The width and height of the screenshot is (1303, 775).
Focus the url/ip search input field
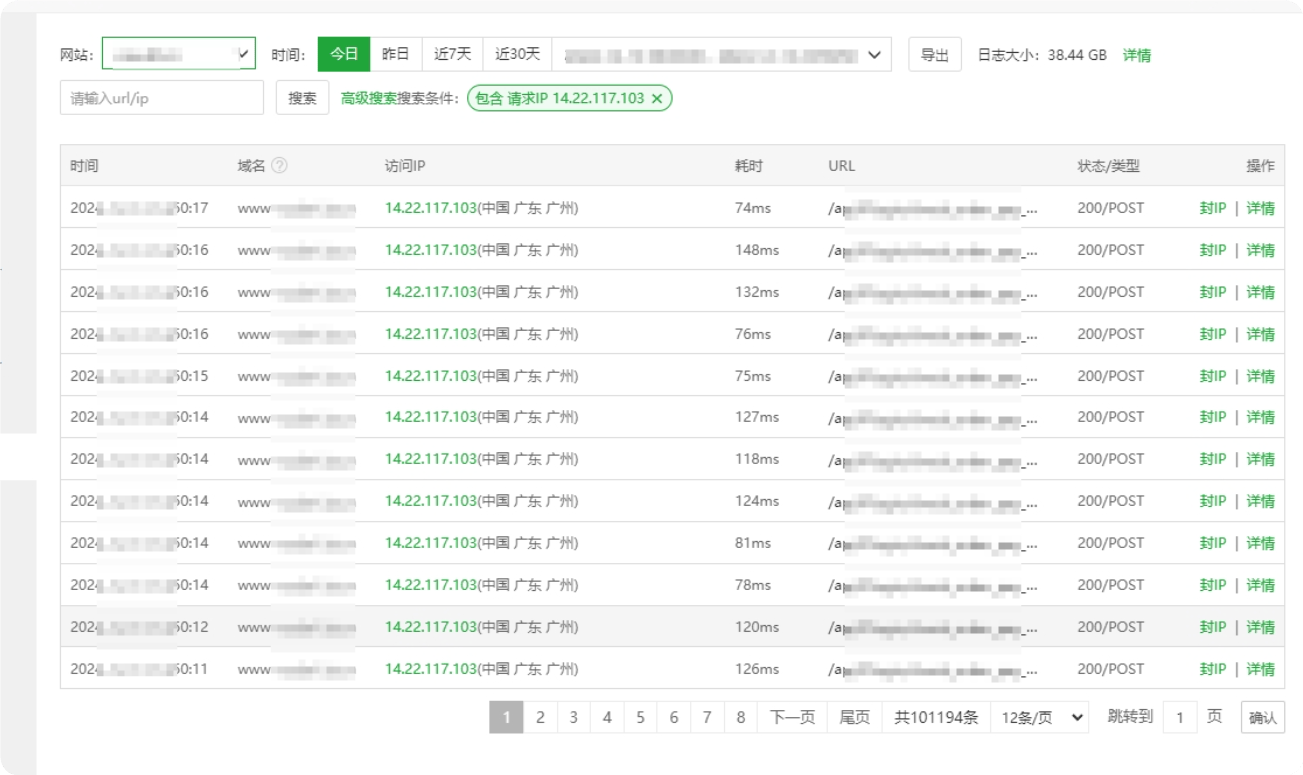click(161, 98)
